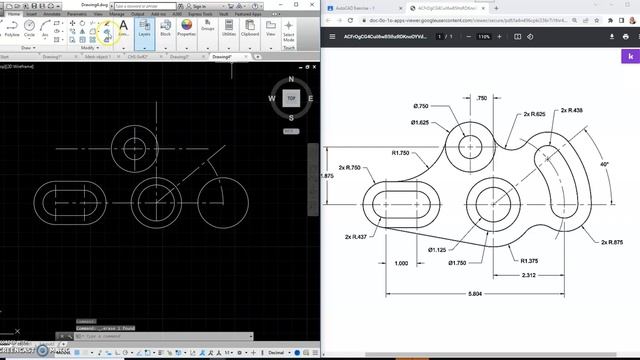Switch to the Annotate ribbon tab
The image size is (640, 360).
[x=52, y=14]
